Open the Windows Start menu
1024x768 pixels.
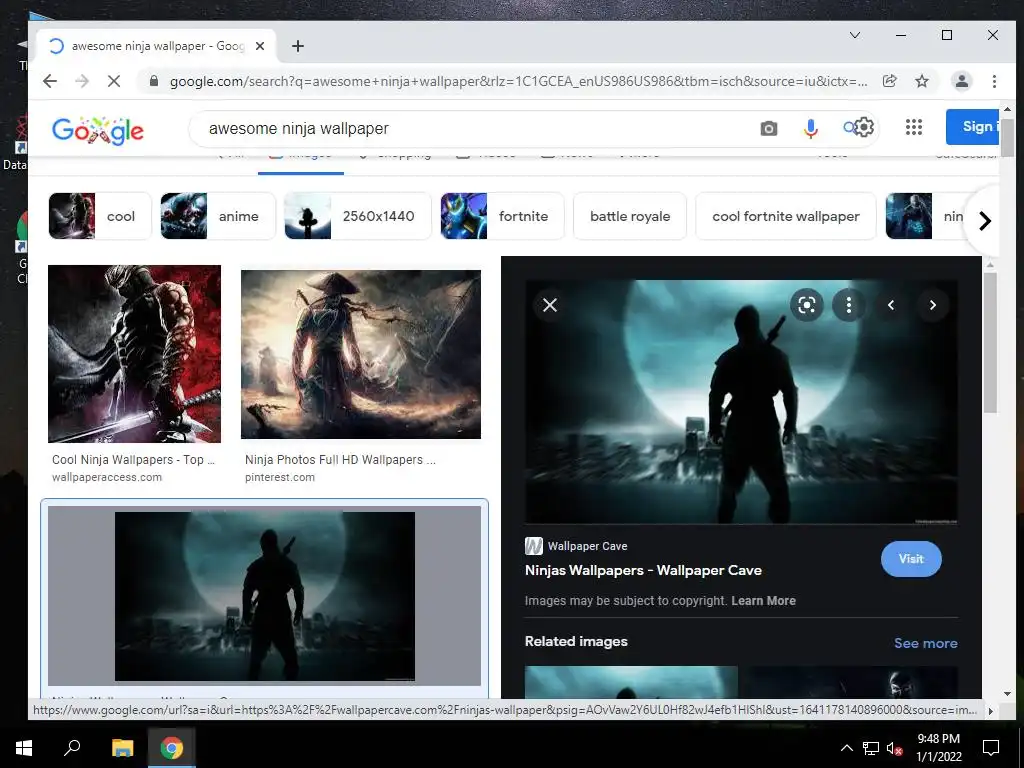tap(24, 747)
